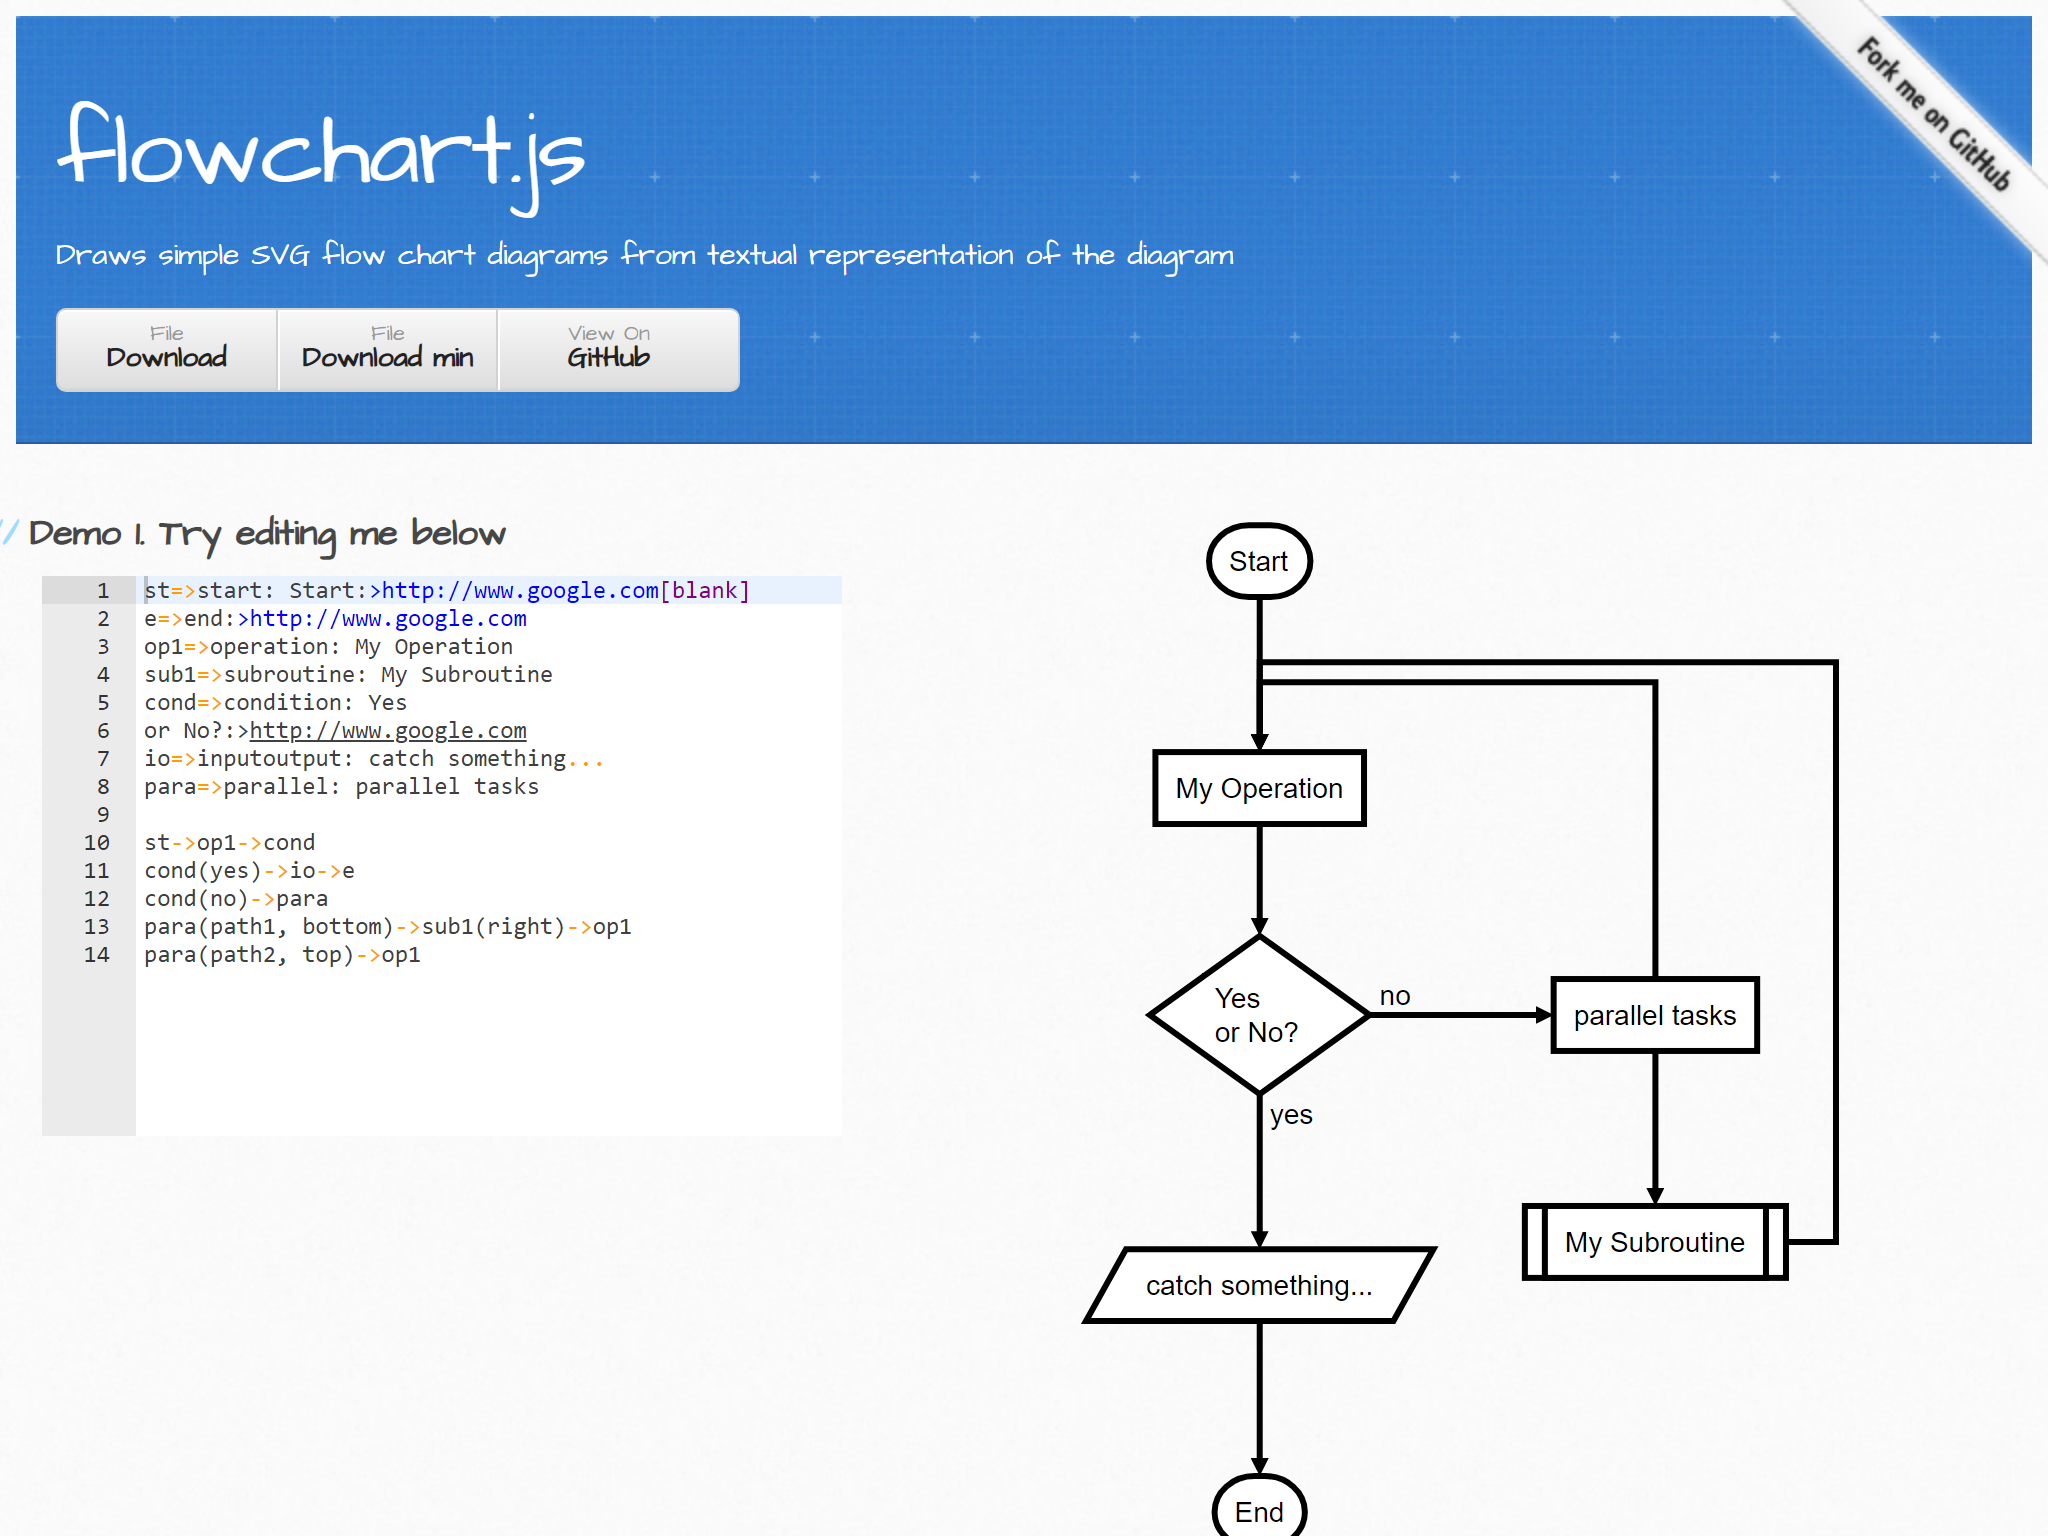Click the My Subroutine flowchart box
The width and height of the screenshot is (2048, 1536).
click(1655, 1242)
